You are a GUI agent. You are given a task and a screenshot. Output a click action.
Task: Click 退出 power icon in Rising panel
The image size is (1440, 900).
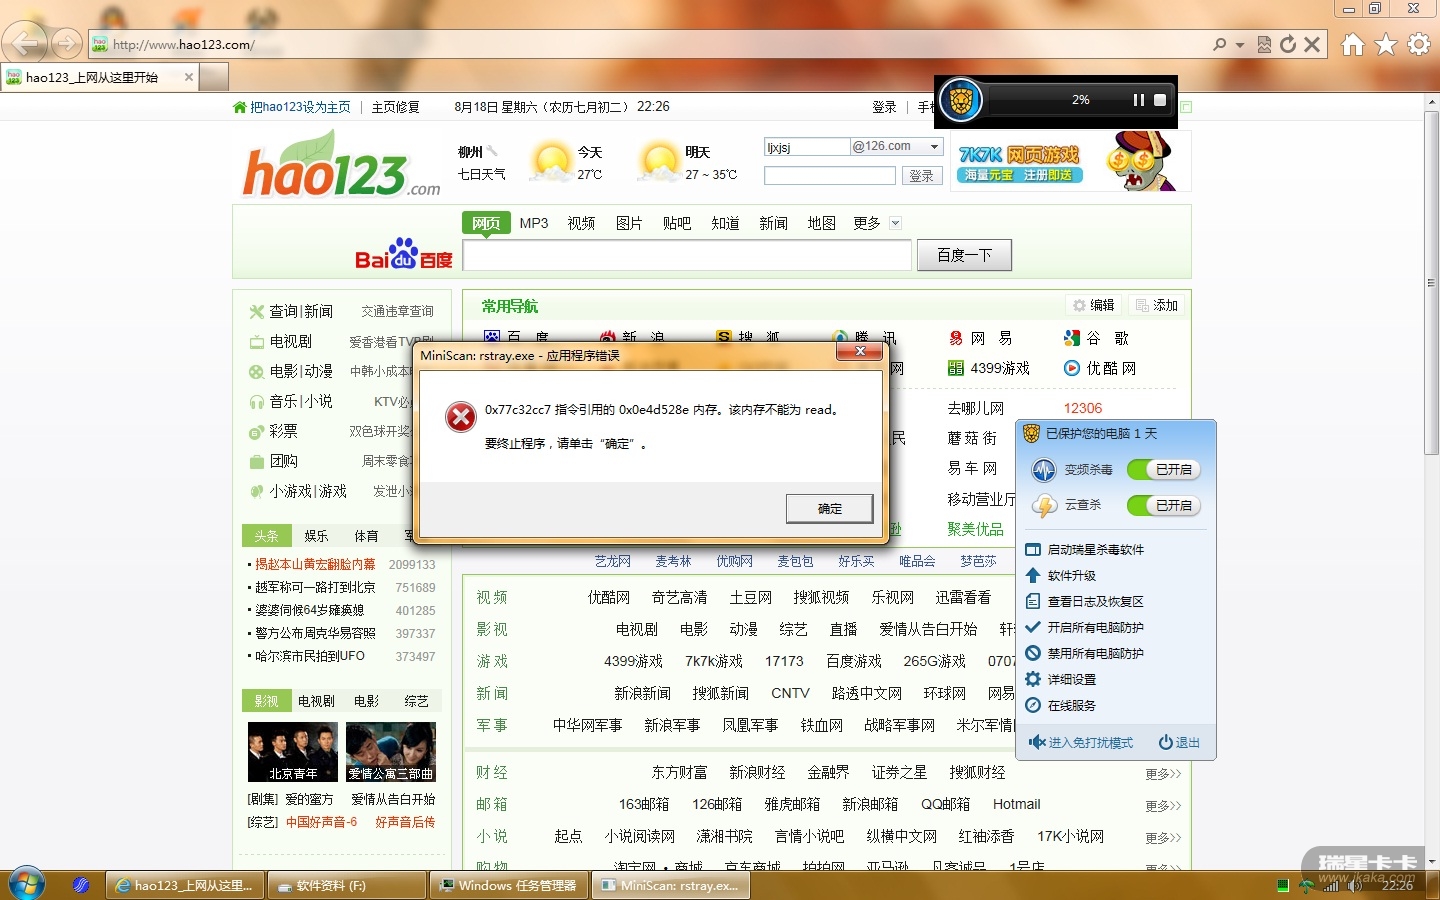click(x=1166, y=742)
